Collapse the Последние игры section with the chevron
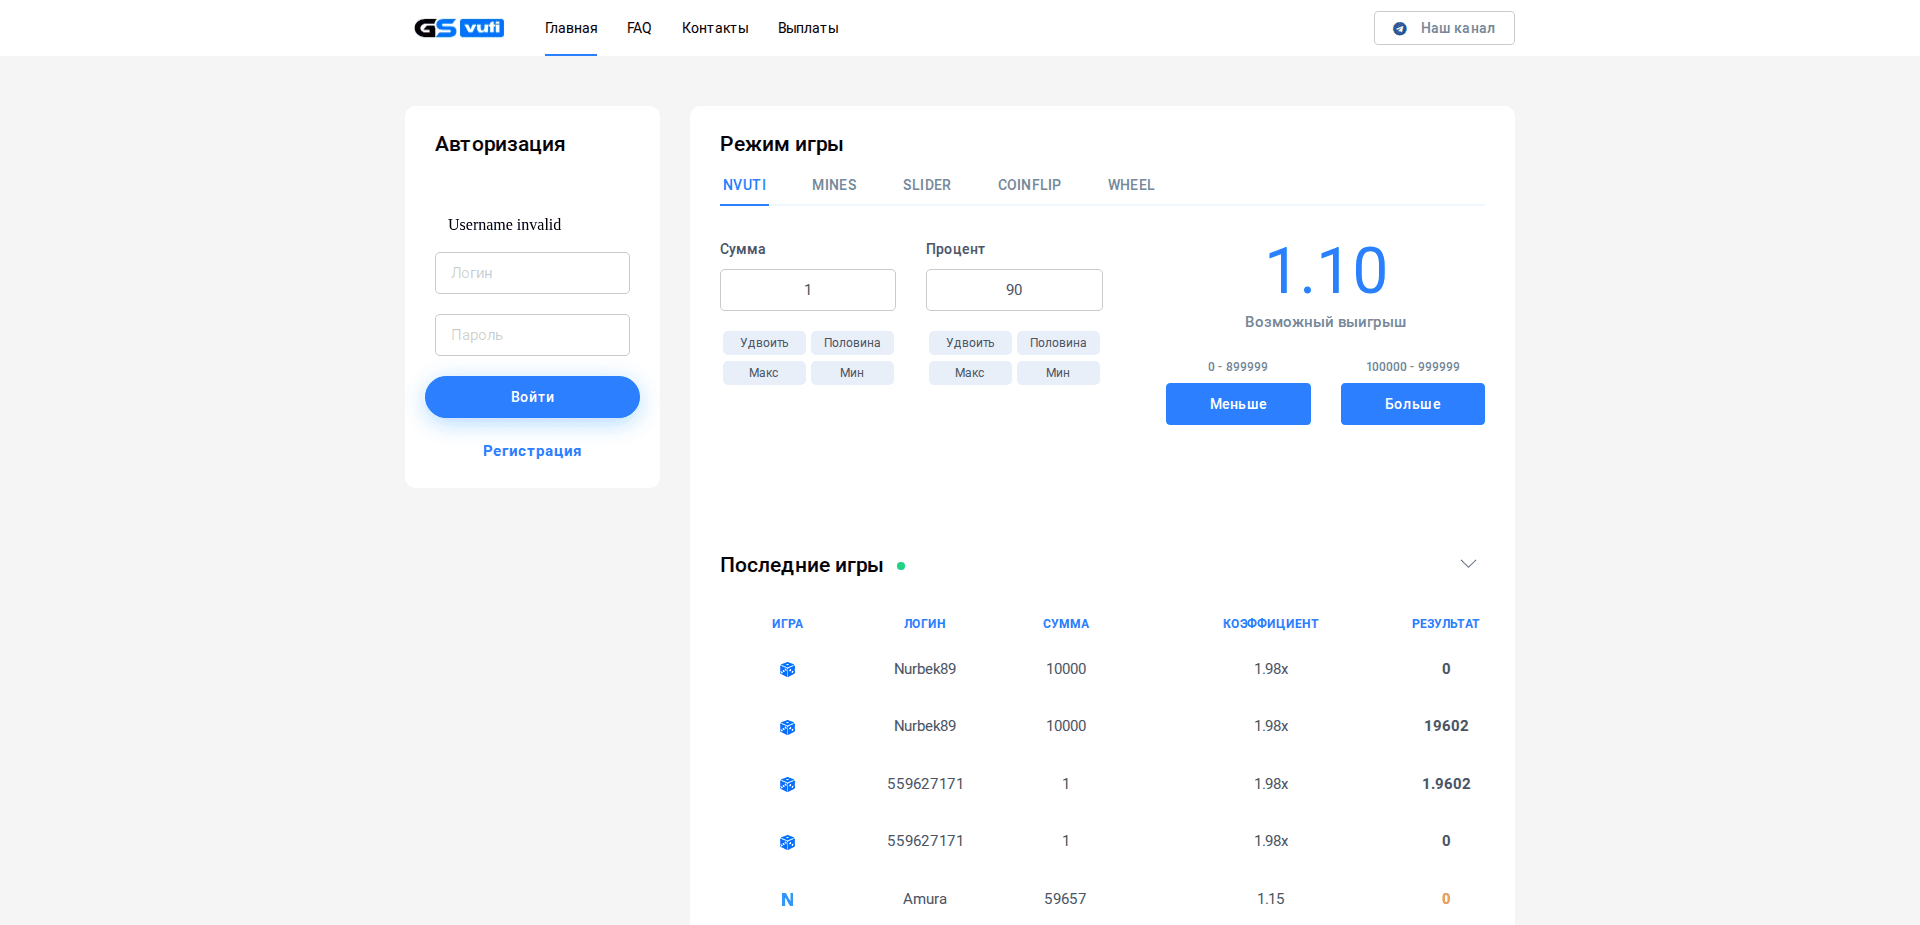Image resolution: width=1920 pixels, height=925 pixels. (x=1467, y=563)
